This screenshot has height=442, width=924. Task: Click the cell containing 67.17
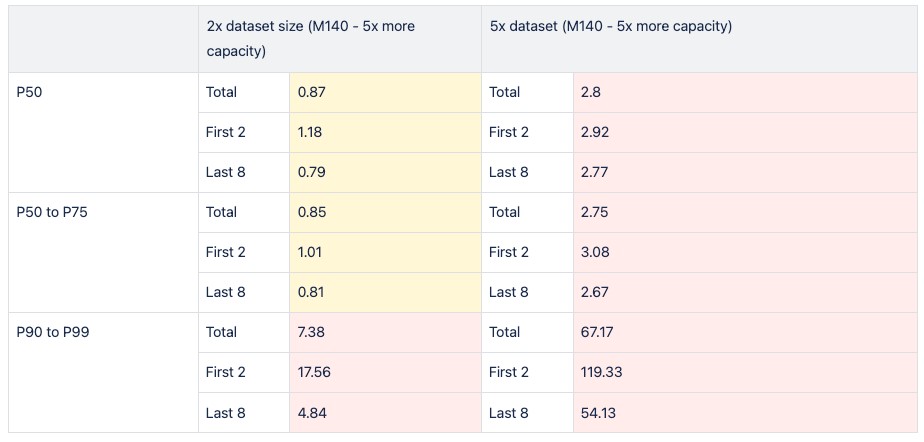[x=744, y=332]
